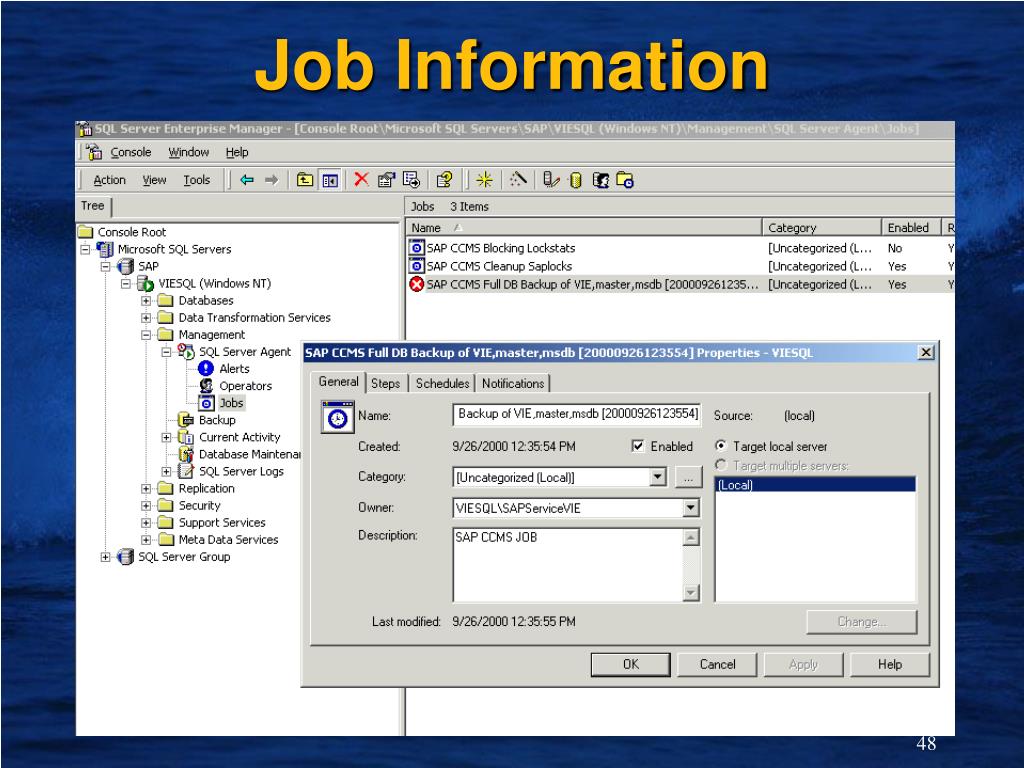The height and width of the screenshot is (768, 1024).
Task: Switch to the Schedules tab
Action: click(442, 383)
